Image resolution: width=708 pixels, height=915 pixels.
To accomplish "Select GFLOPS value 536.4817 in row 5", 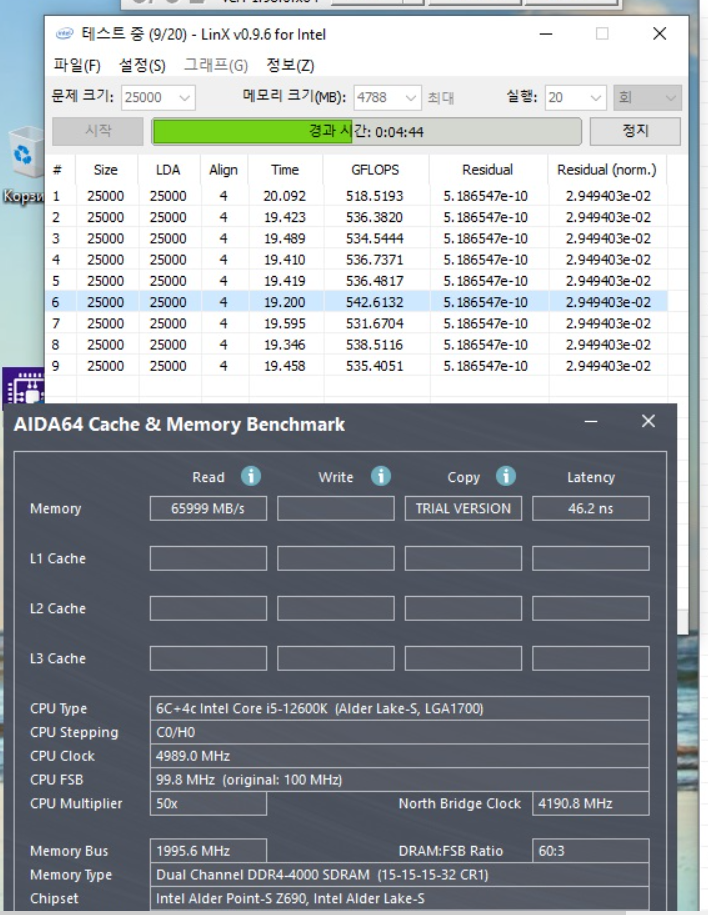I will [x=374, y=281].
